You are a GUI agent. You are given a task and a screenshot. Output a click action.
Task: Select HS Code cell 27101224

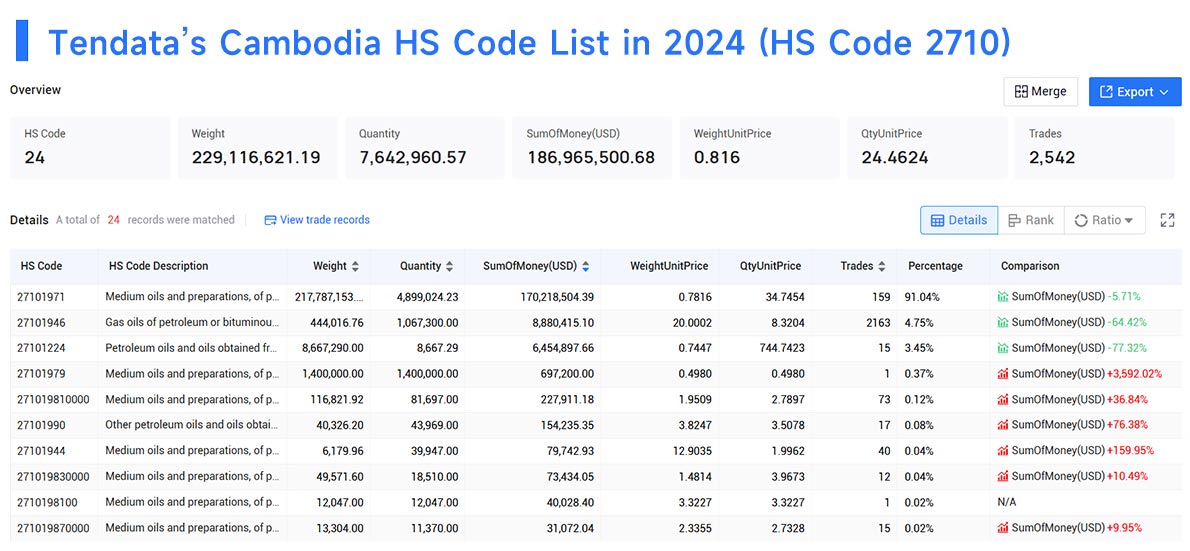[x=41, y=348]
